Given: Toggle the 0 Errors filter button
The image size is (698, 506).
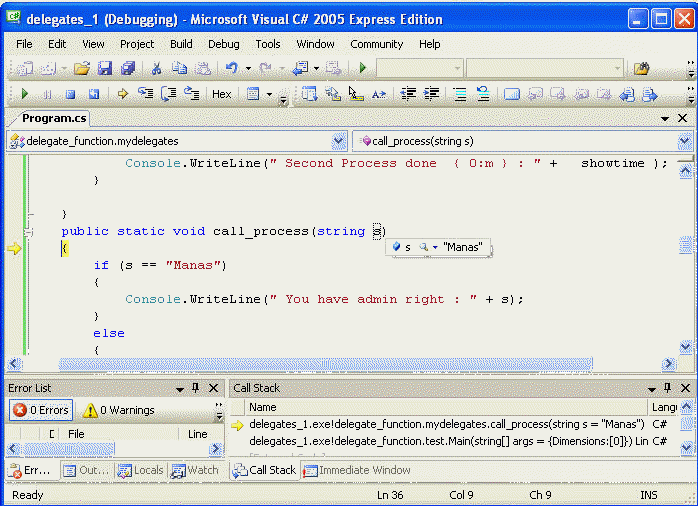Looking at the screenshot, I should pos(41,410).
